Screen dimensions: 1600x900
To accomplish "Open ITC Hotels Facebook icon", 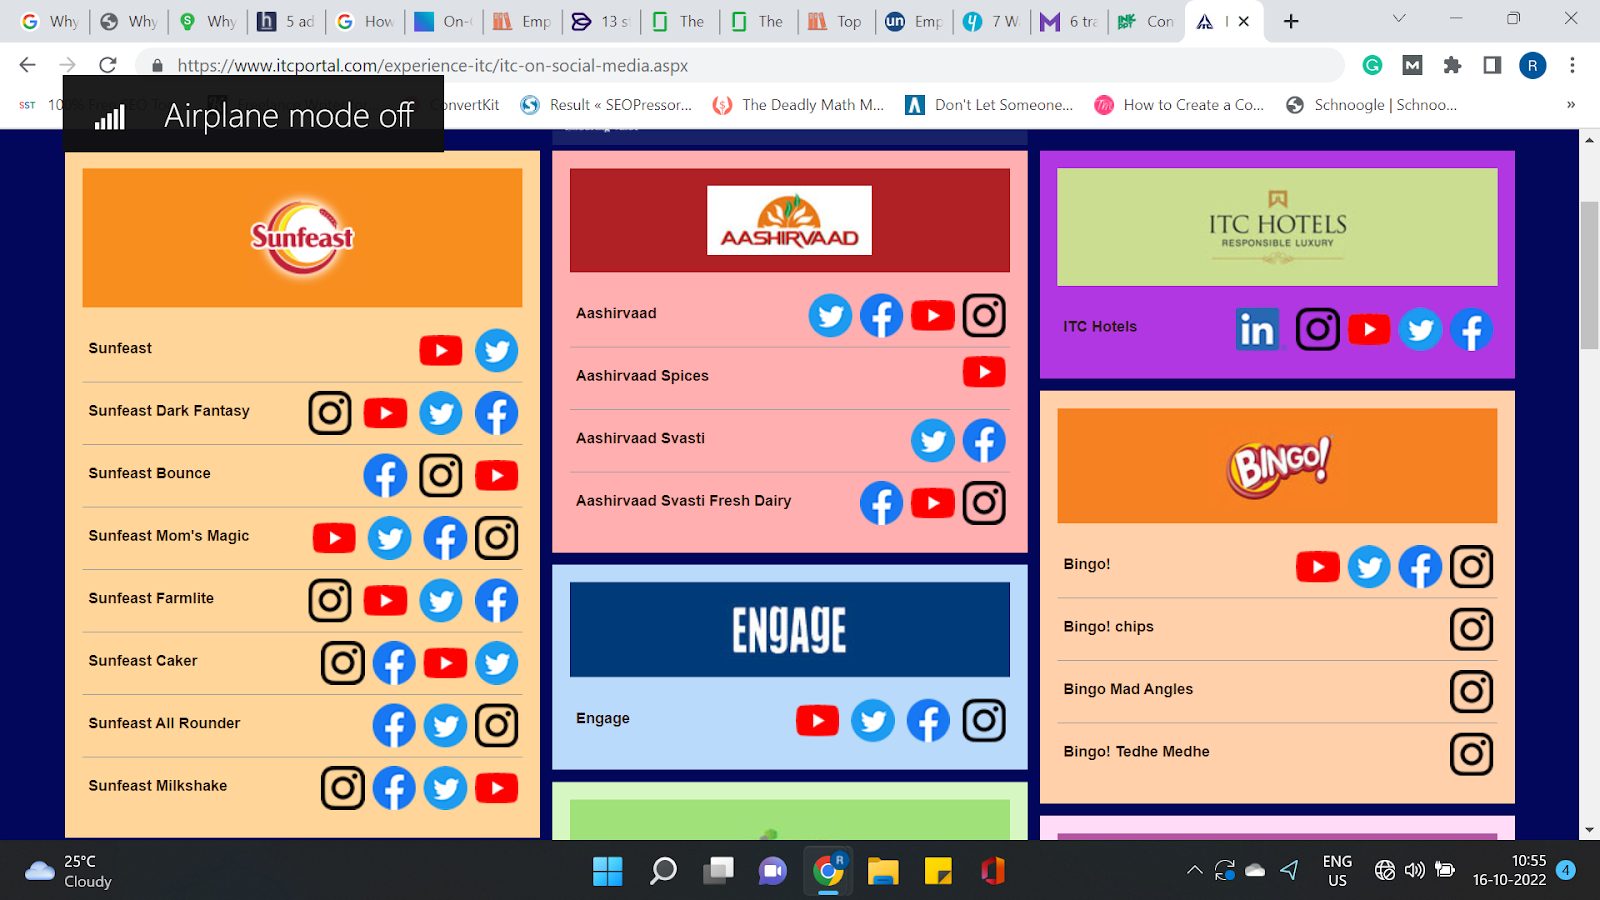I will [1471, 329].
